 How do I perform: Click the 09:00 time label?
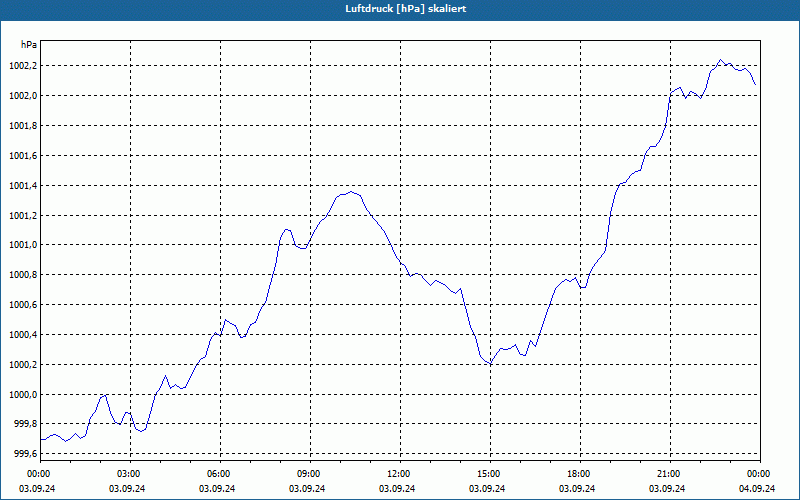pos(310,474)
